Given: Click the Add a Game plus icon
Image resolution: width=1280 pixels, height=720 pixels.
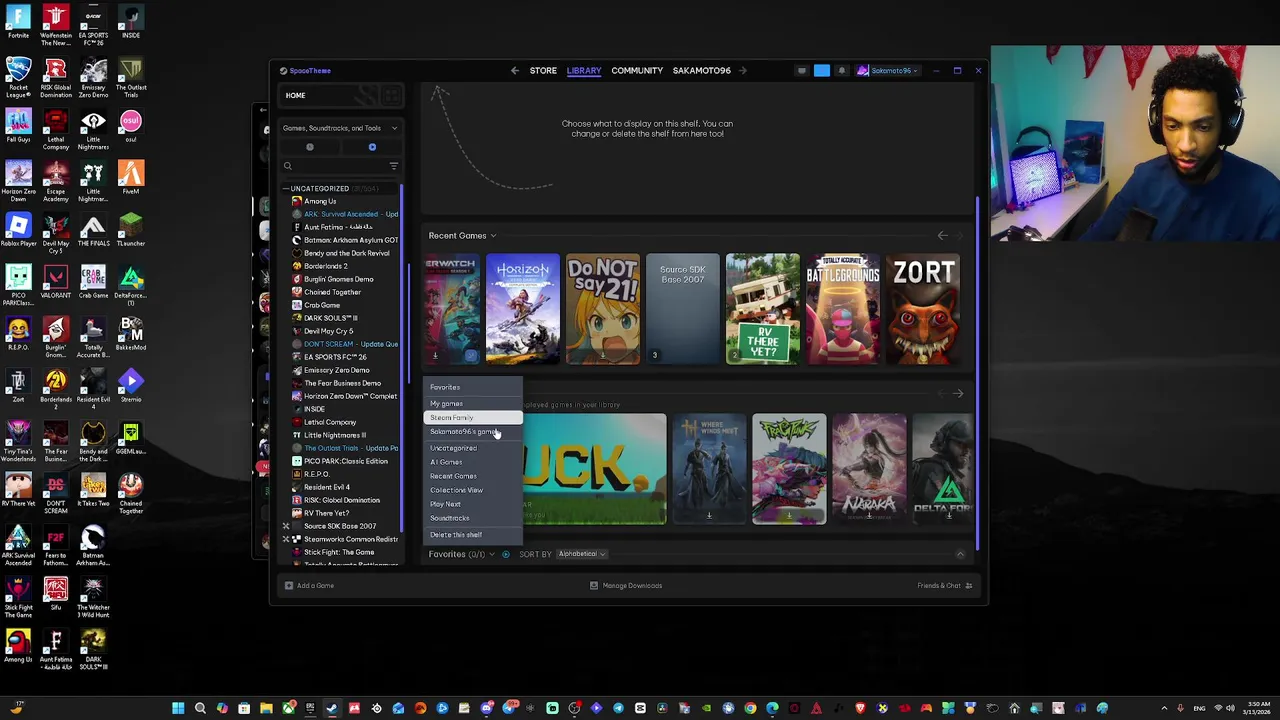Looking at the screenshot, I should tap(289, 586).
